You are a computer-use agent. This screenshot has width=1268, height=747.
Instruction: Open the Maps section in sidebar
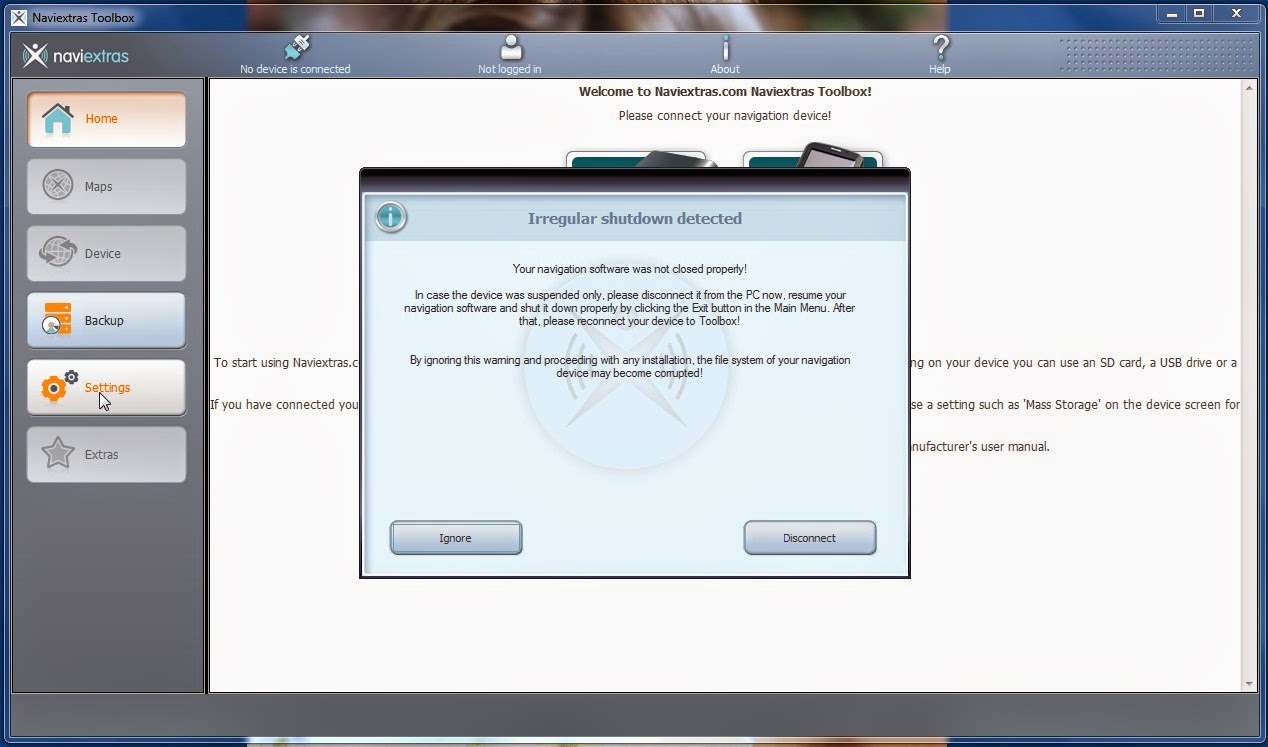pyautogui.click(x=106, y=186)
